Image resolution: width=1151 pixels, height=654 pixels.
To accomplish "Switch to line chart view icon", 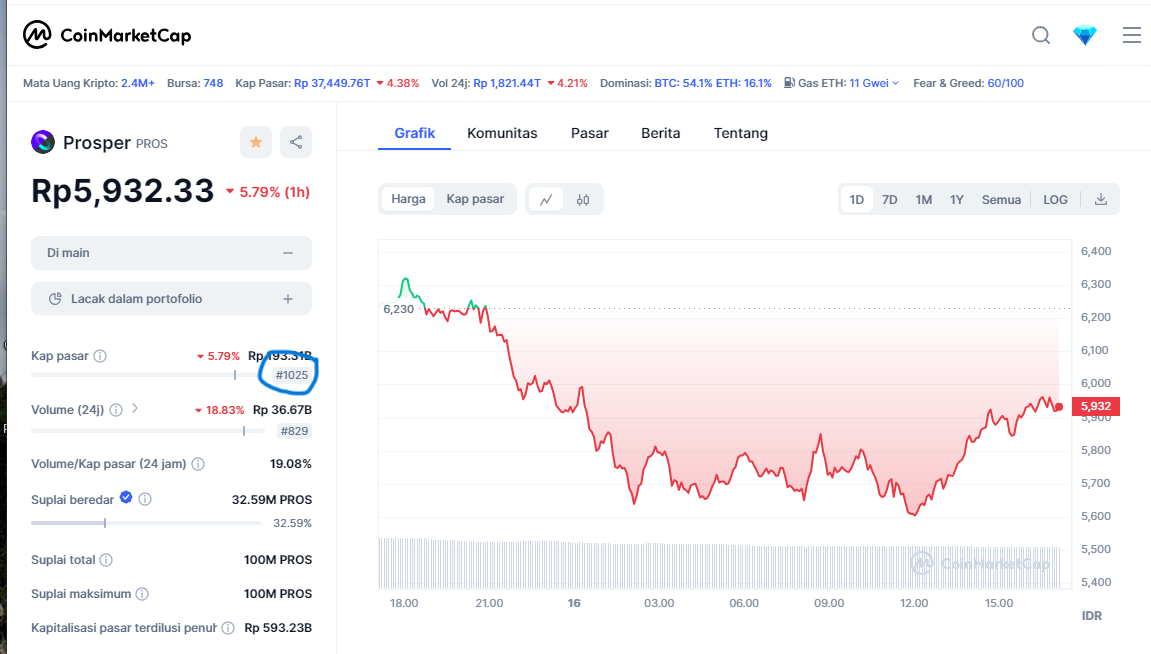I will [x=545, y=200].
